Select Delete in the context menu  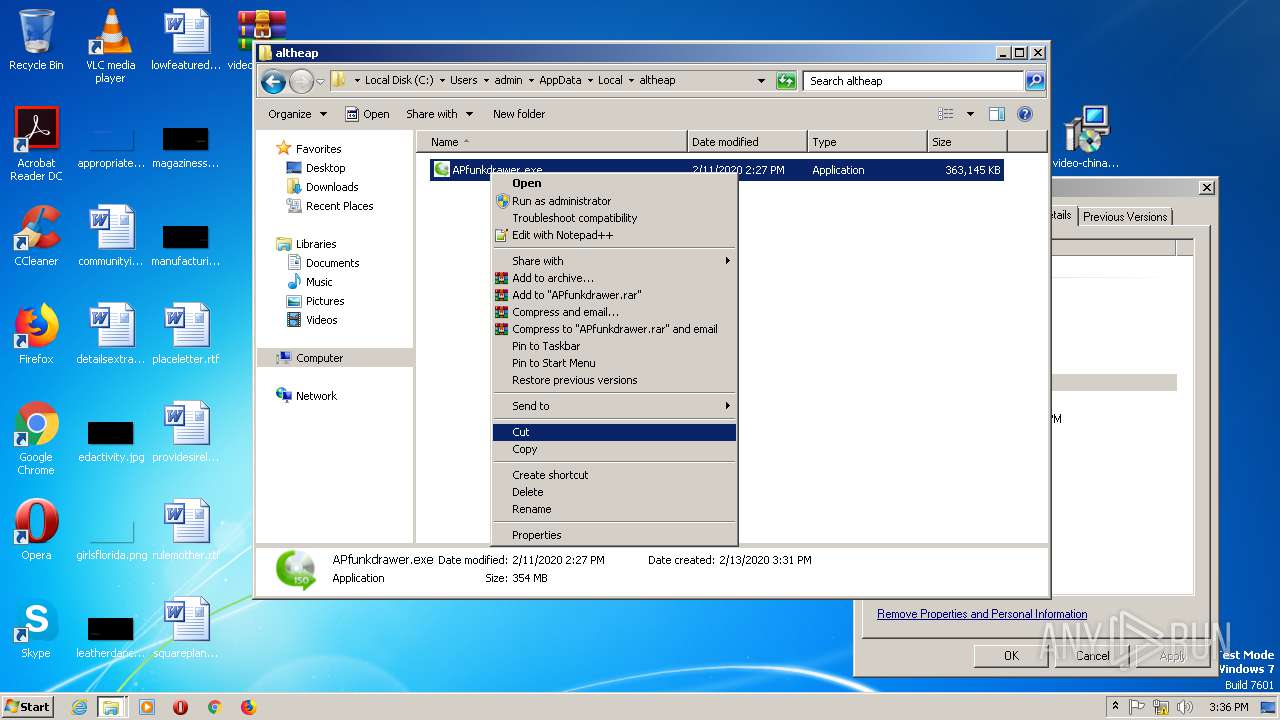(x=614, y=492)
